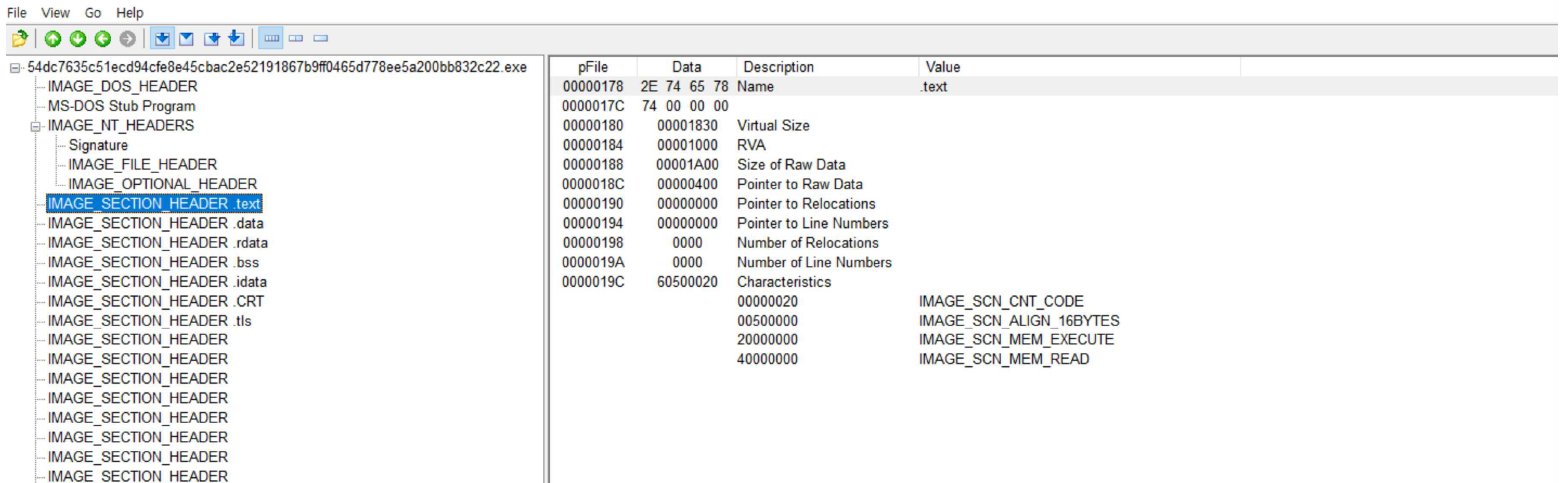Click the open file folder icon

[x=18, y=39]
